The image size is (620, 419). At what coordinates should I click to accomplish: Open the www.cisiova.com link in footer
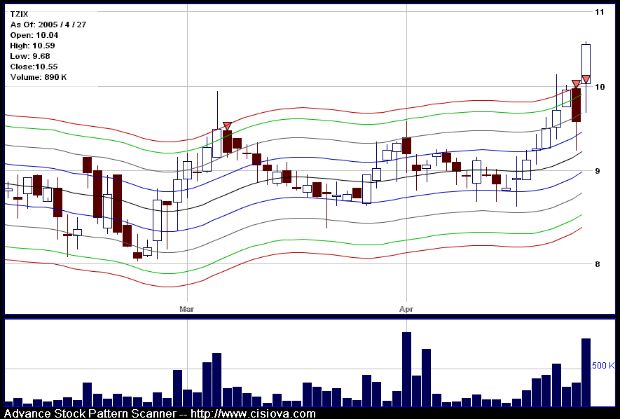[x=253, y=414]
